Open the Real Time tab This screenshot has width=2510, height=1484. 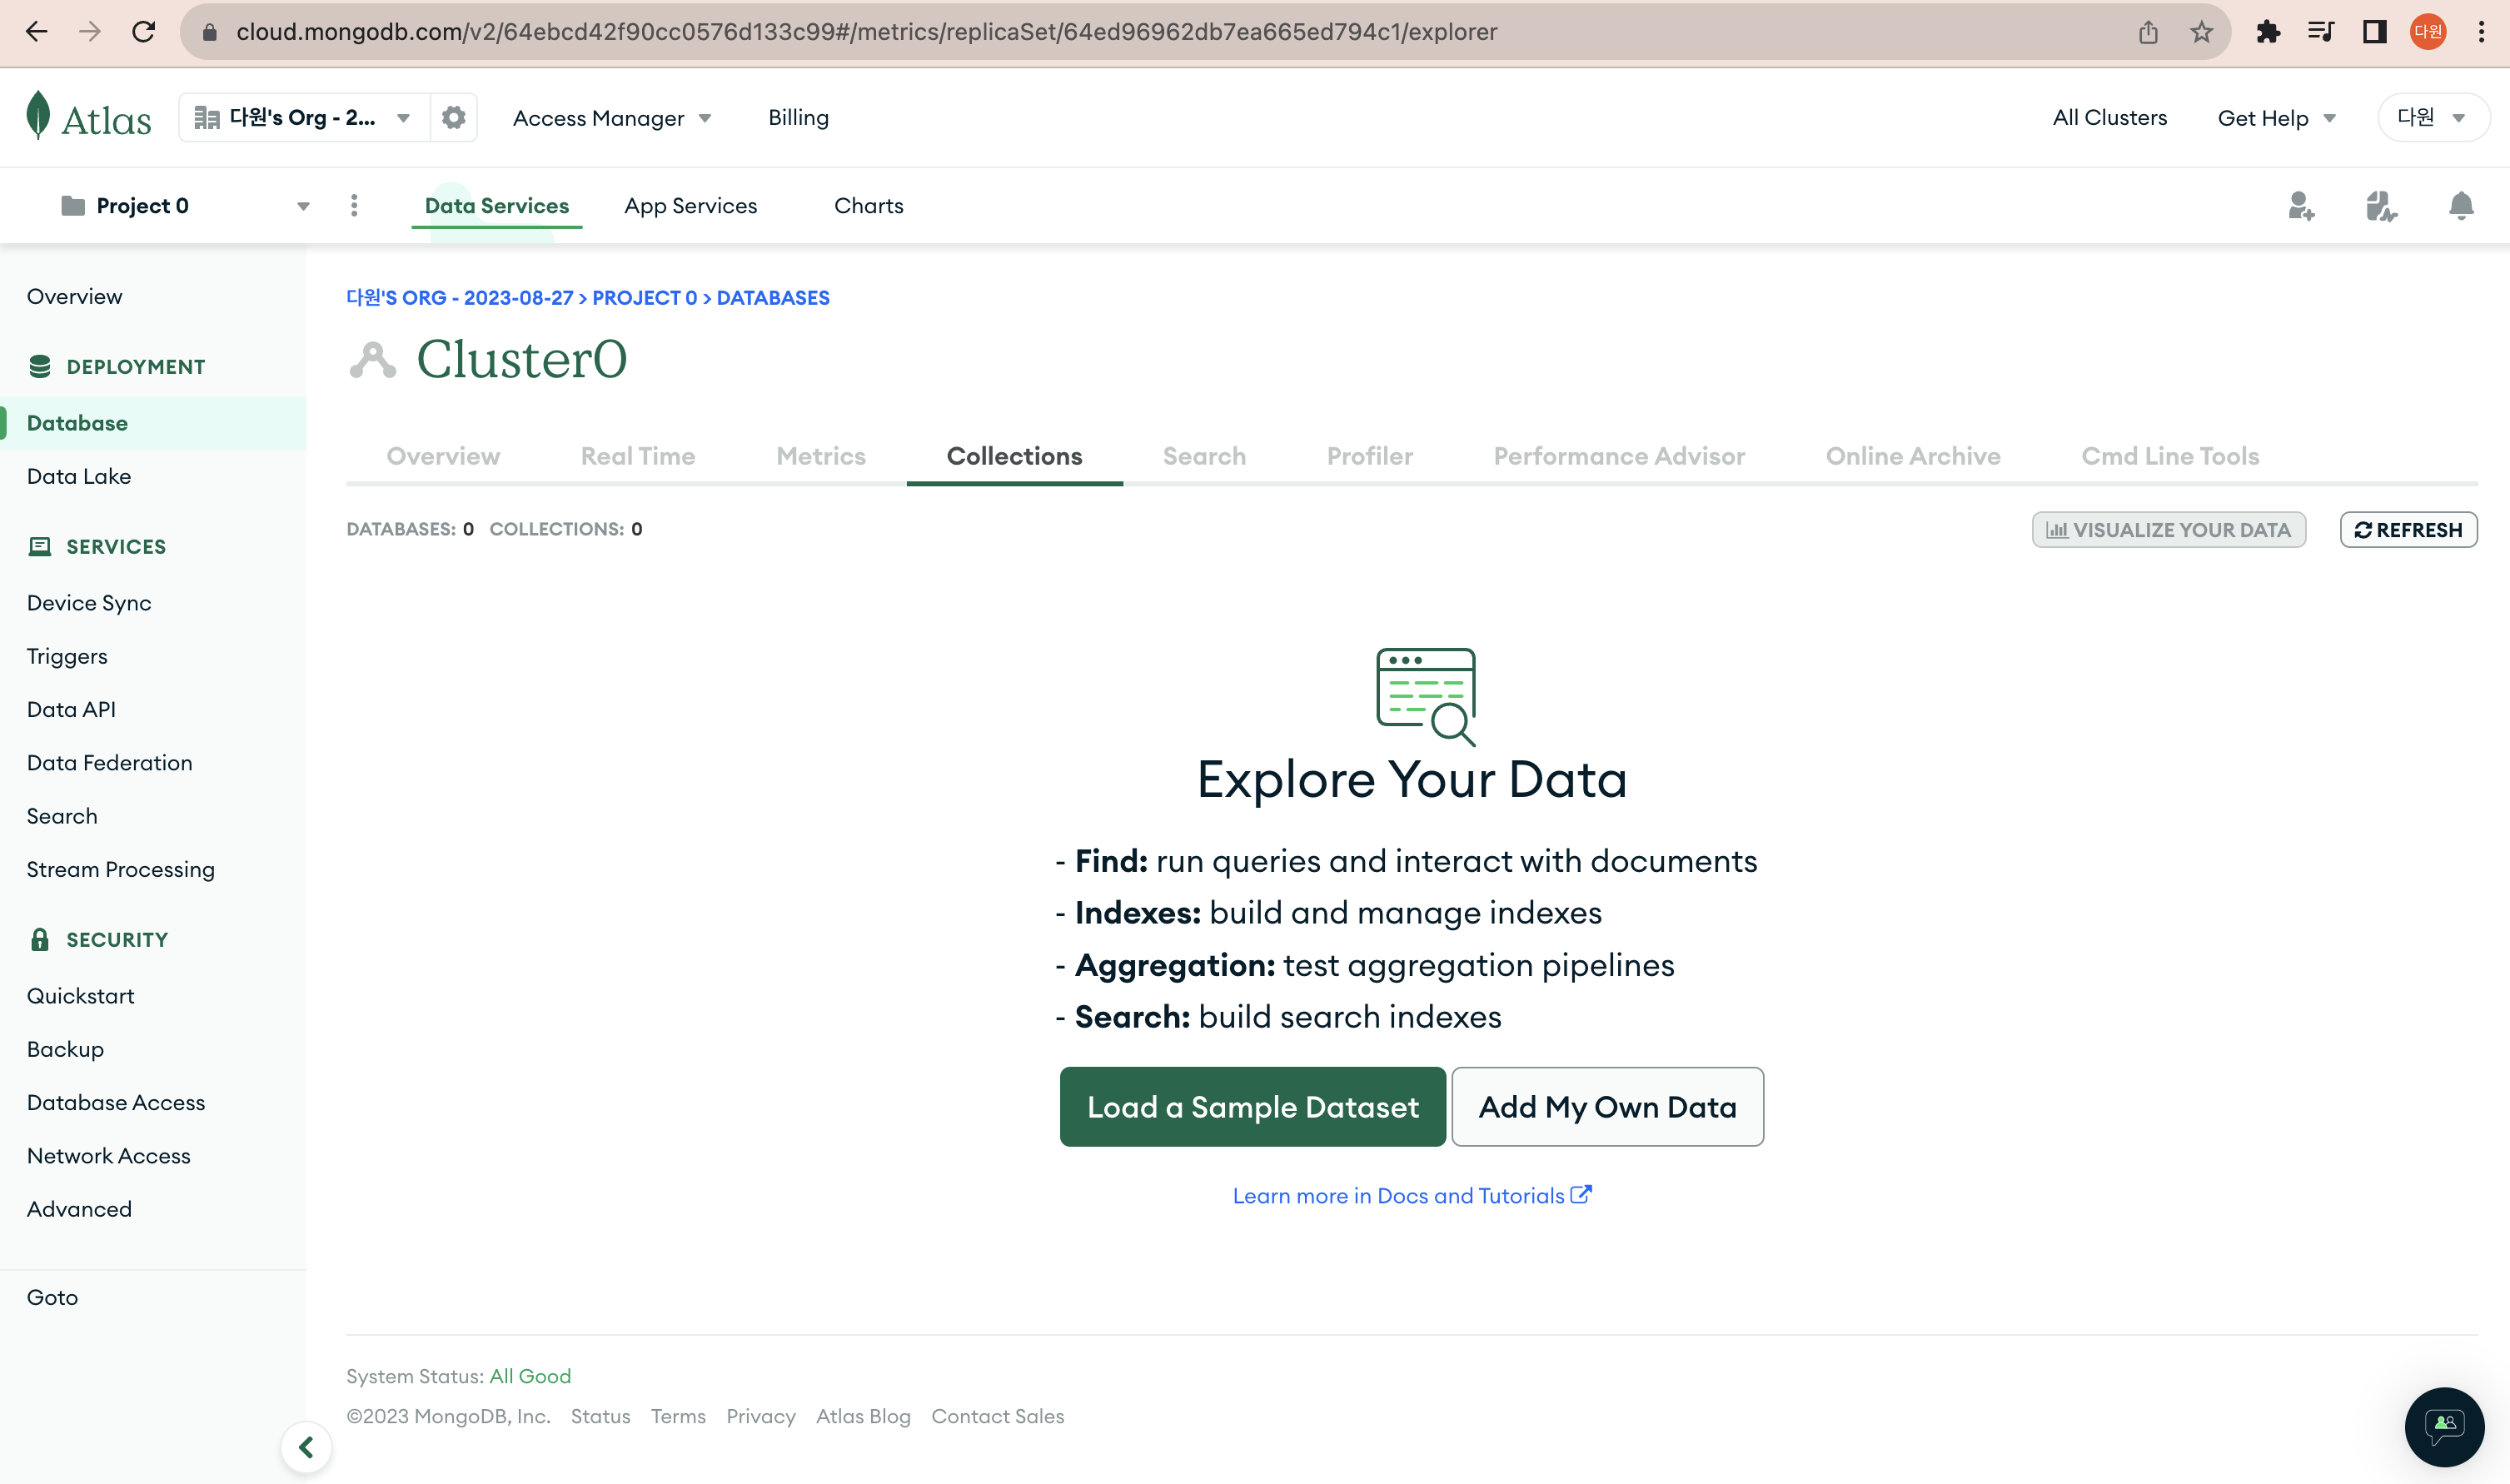[638, 456]
